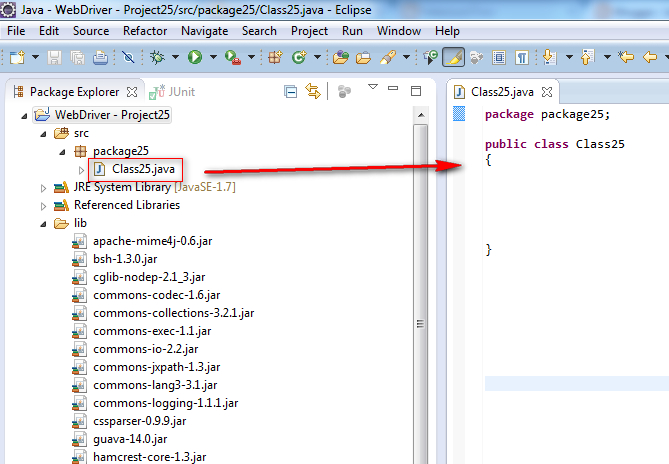Click the Save toolbar icon
The height and width of the screenshot is (464, 669).
click(x=54, y=57)
